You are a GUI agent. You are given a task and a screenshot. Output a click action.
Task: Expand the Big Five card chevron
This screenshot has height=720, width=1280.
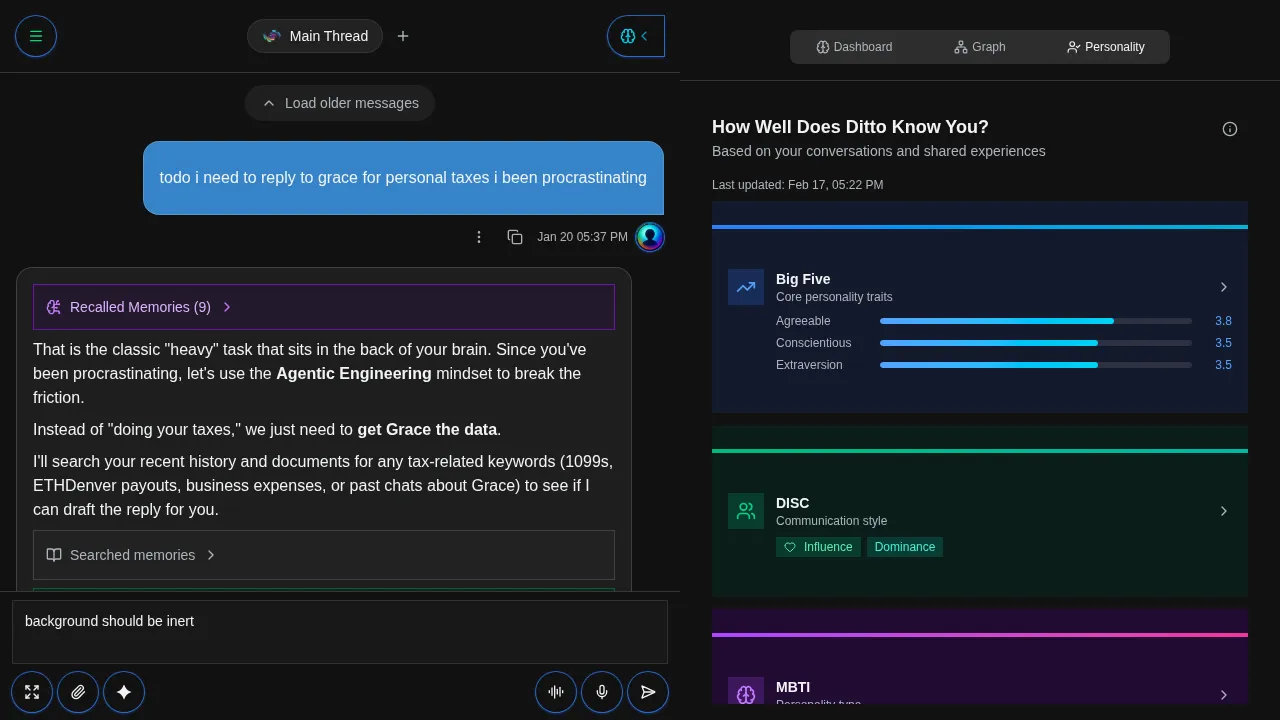click(1223, 287)
